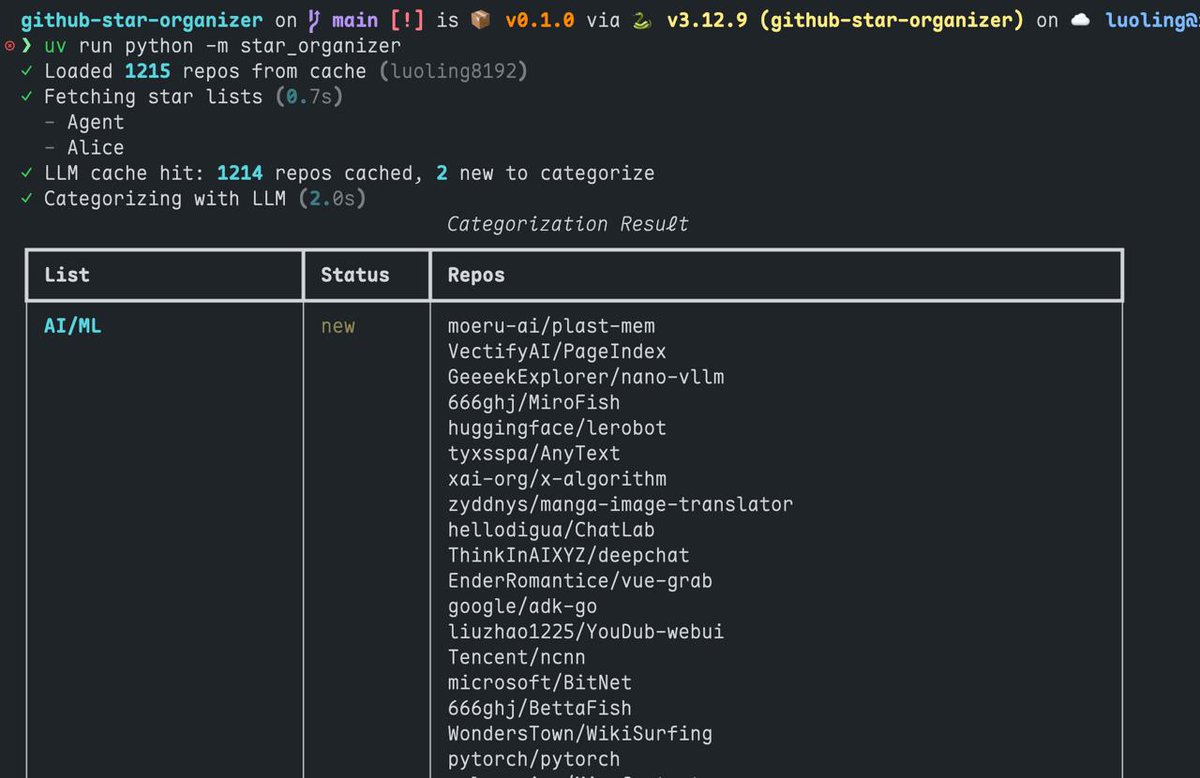This screenshot has height=778, width=1200.
Task: Click the (github-star-organizer) virtualenv name
Action: click(892, 21)
